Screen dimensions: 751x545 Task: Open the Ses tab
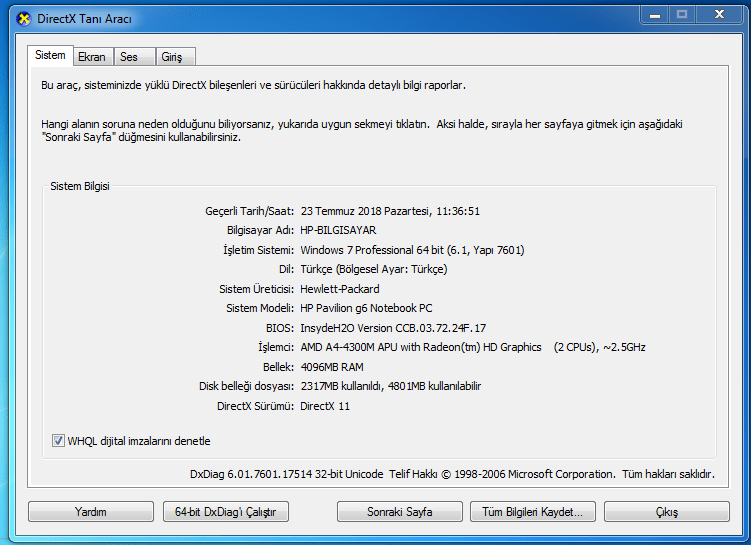[x=135, y=57]
